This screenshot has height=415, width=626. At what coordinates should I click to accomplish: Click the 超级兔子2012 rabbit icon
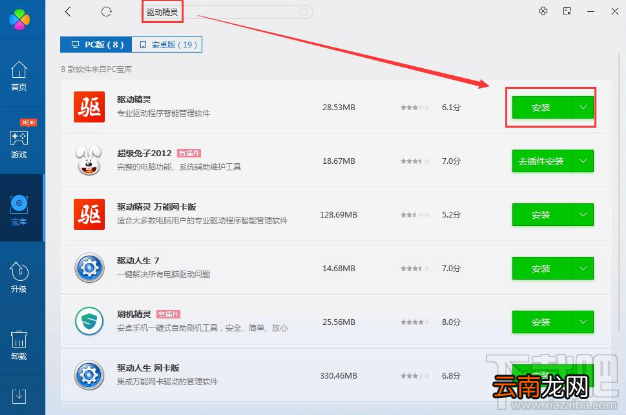(x=89, y=160)
